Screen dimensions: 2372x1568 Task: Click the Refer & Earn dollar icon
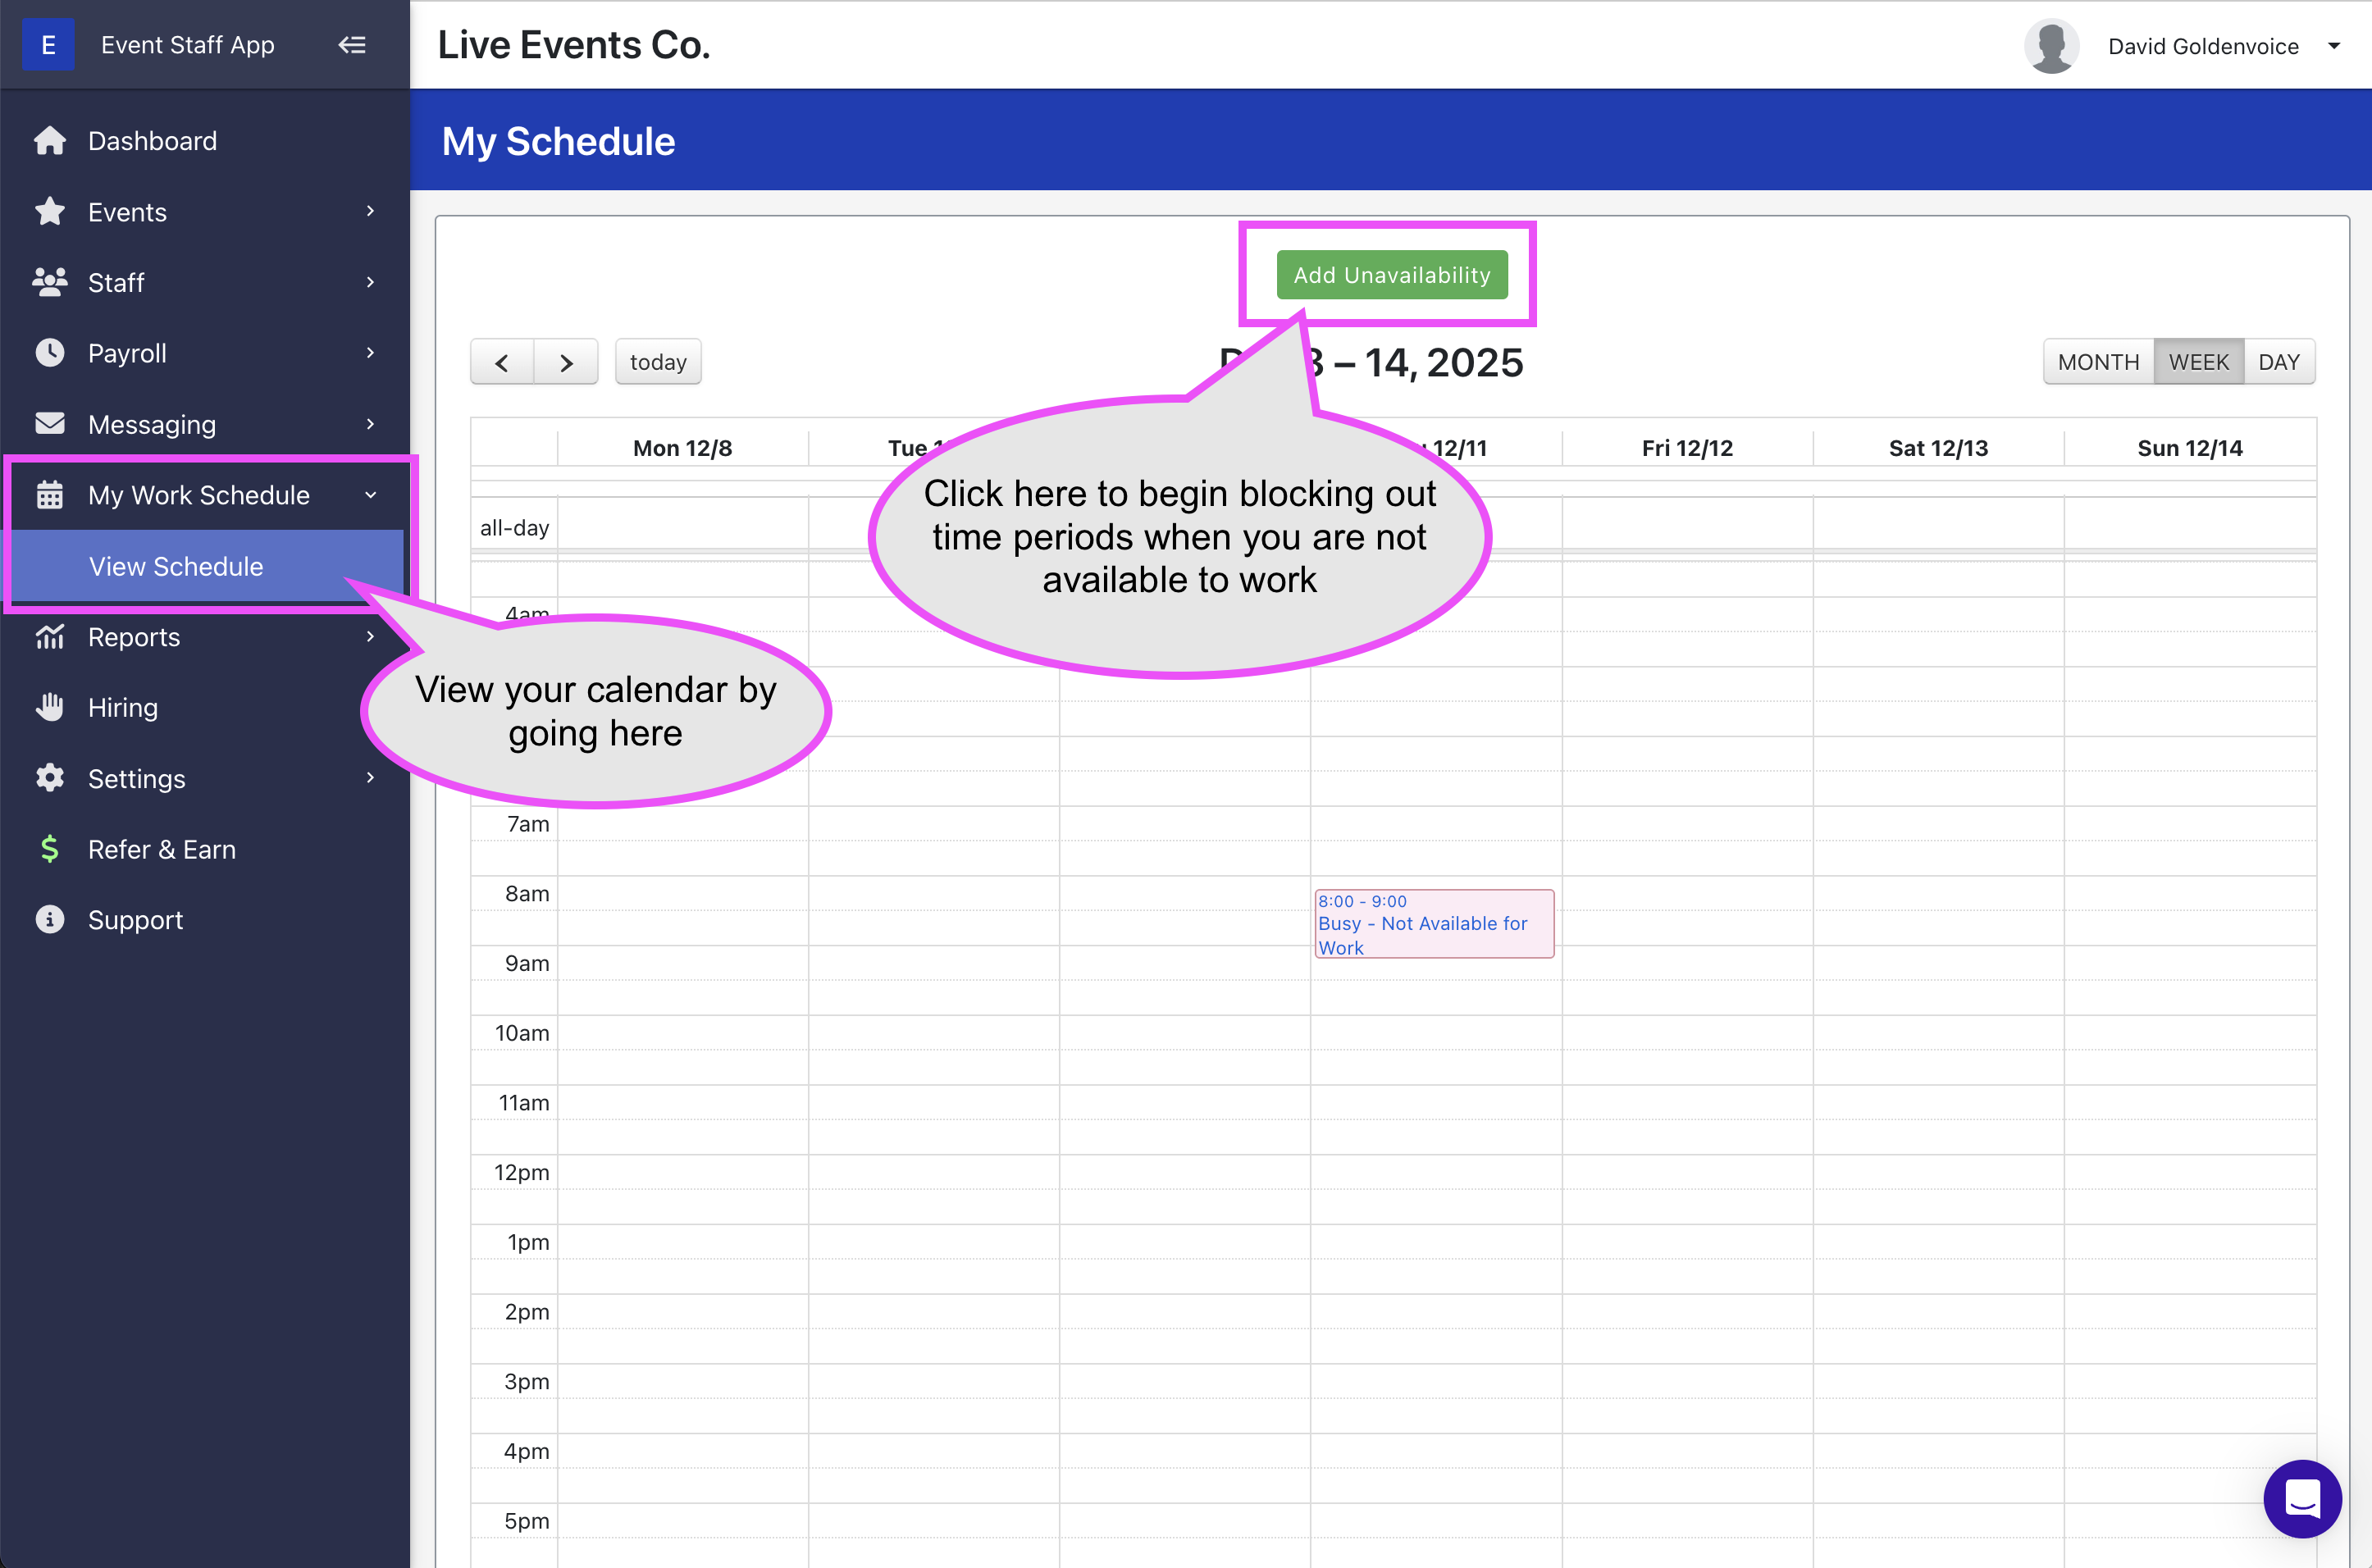49,849
